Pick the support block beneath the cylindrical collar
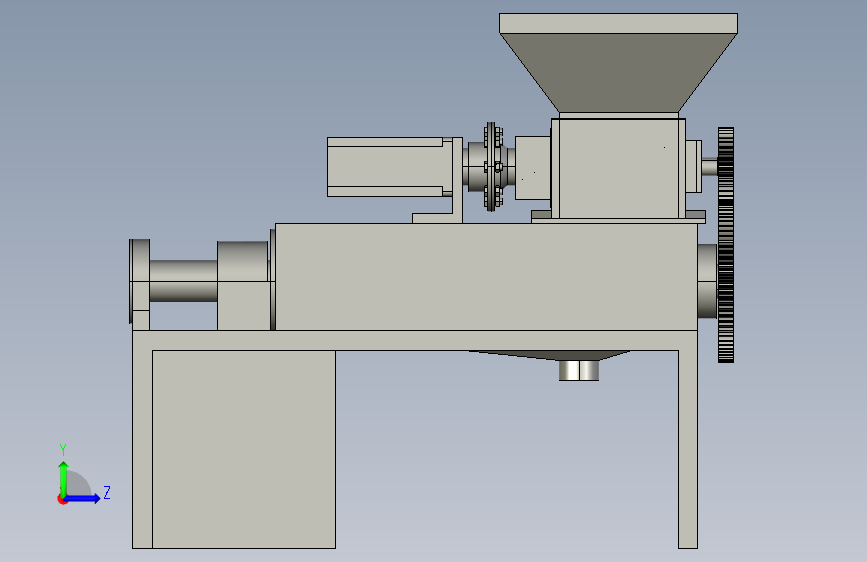This screenshot has height=562, width=867. coord(244,306)
